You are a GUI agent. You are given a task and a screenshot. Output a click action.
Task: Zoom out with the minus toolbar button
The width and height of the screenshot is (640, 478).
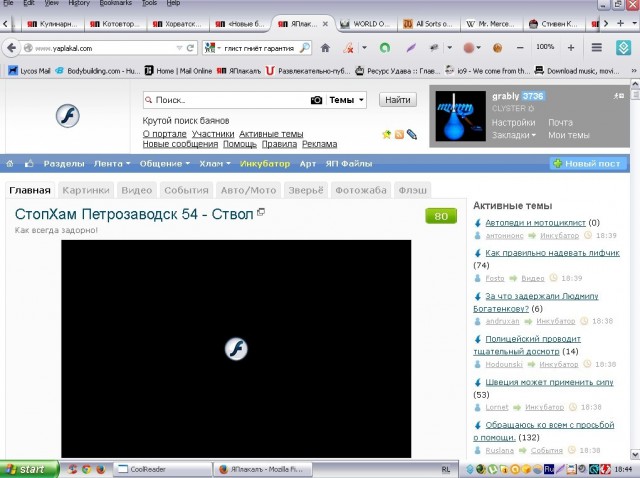point(520,48)
